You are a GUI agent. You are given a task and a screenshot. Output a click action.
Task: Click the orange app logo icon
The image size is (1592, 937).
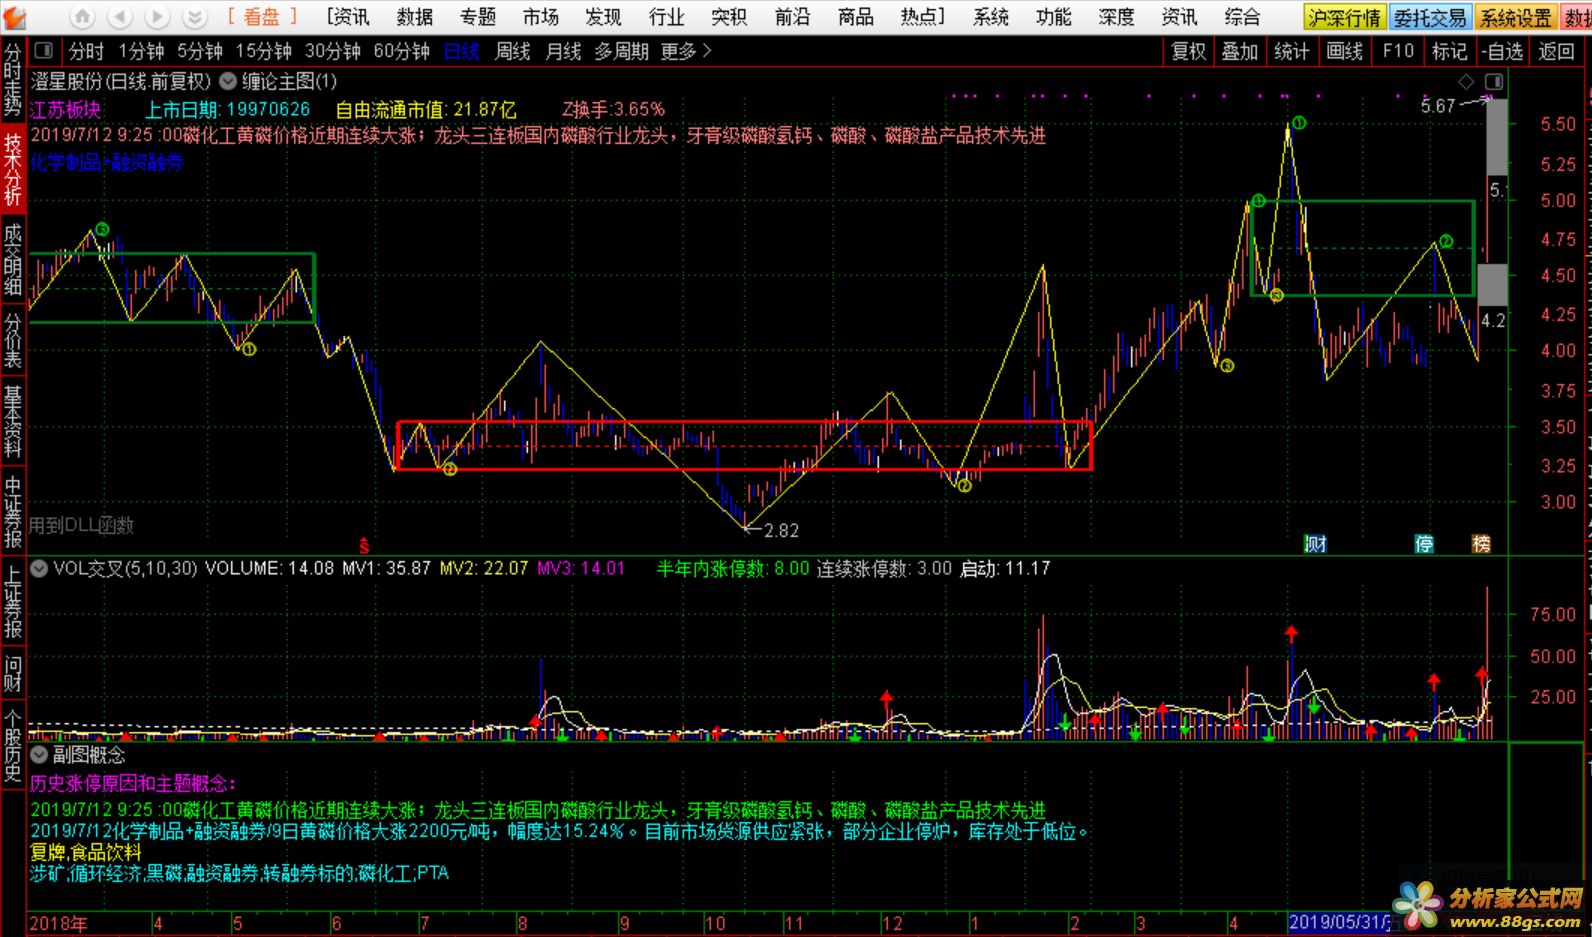[14, 17]
